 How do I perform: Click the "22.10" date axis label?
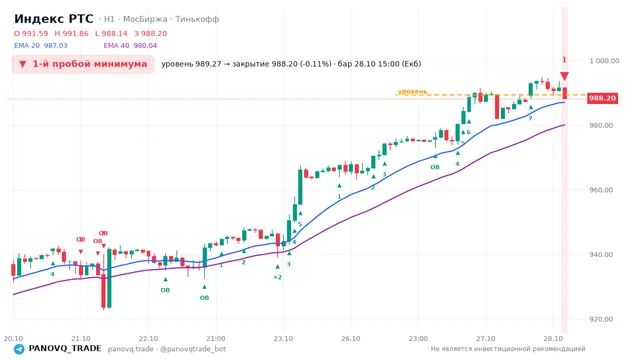coord(148,338)
